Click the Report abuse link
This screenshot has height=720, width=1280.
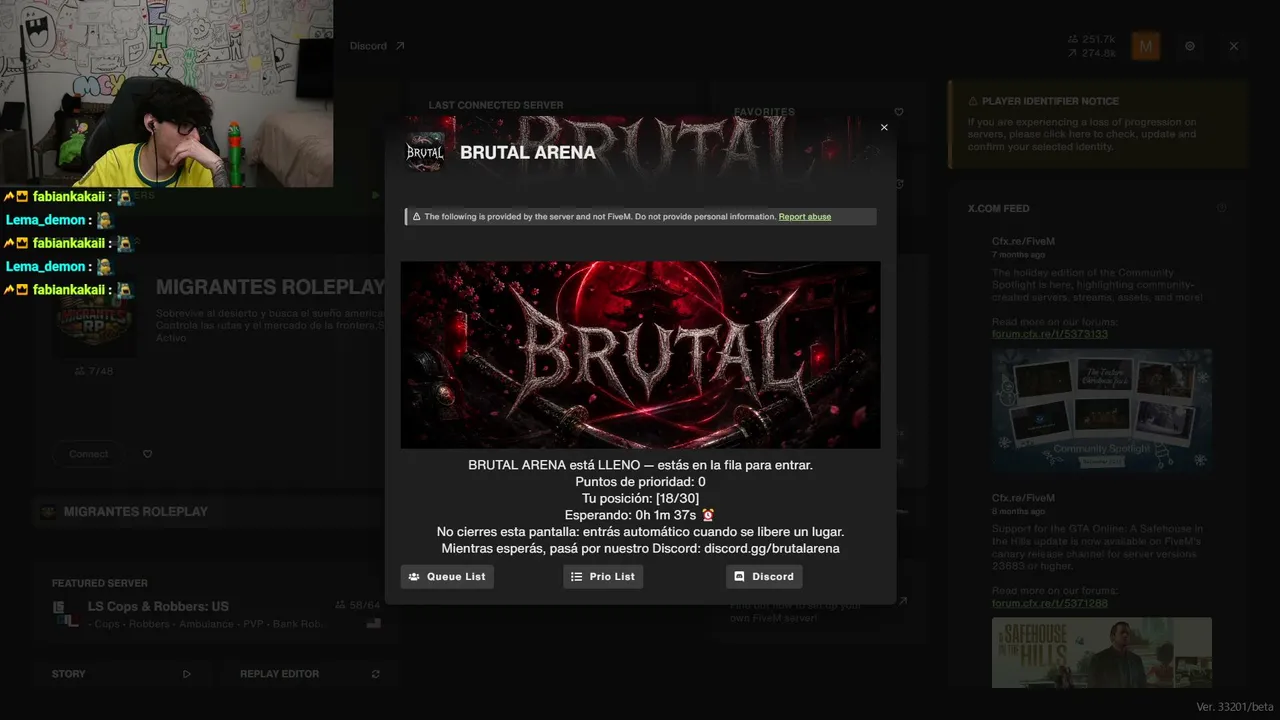[x=805, y=217]
